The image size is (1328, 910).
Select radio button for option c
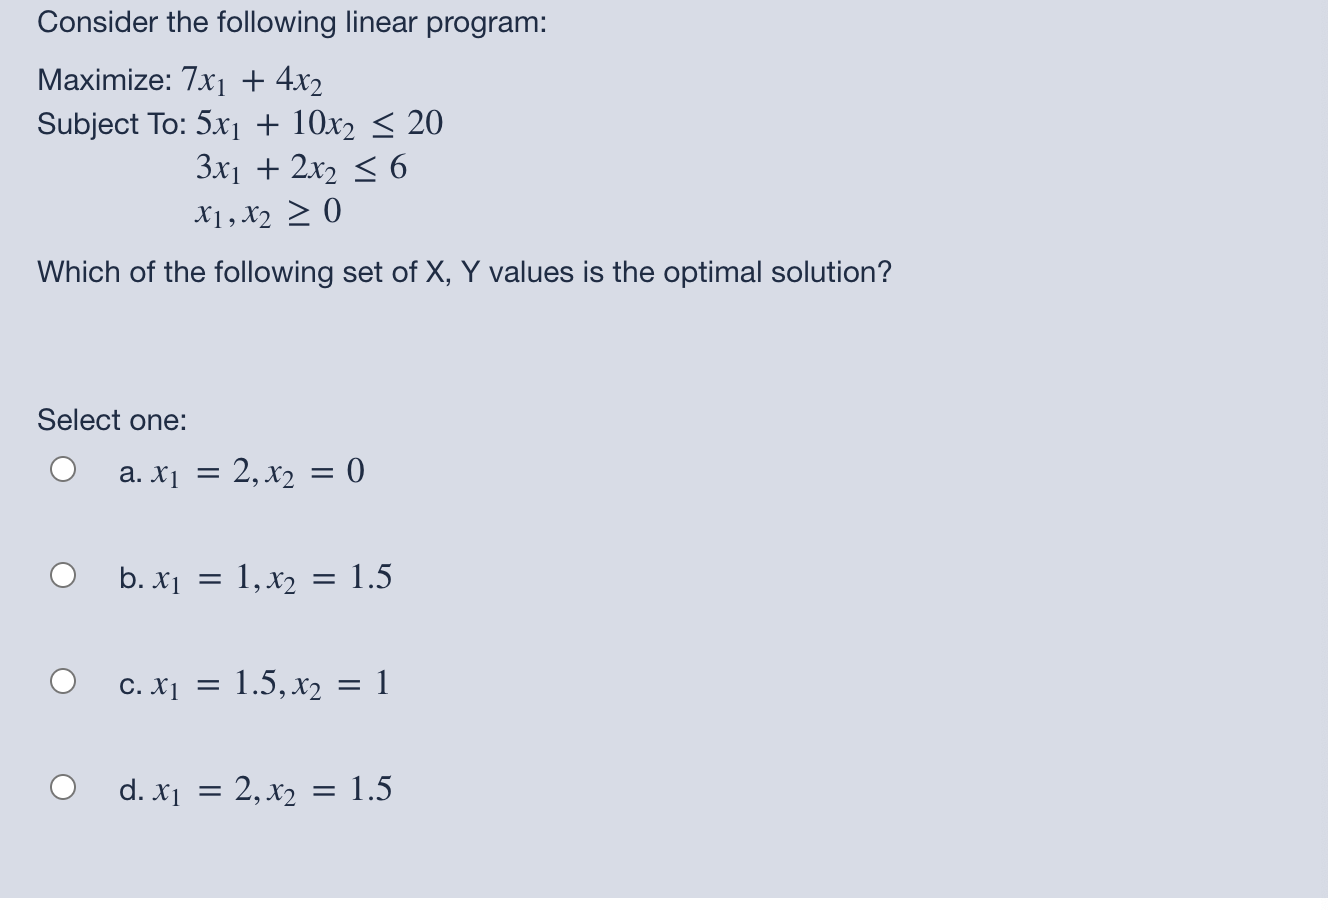point(62,680)
